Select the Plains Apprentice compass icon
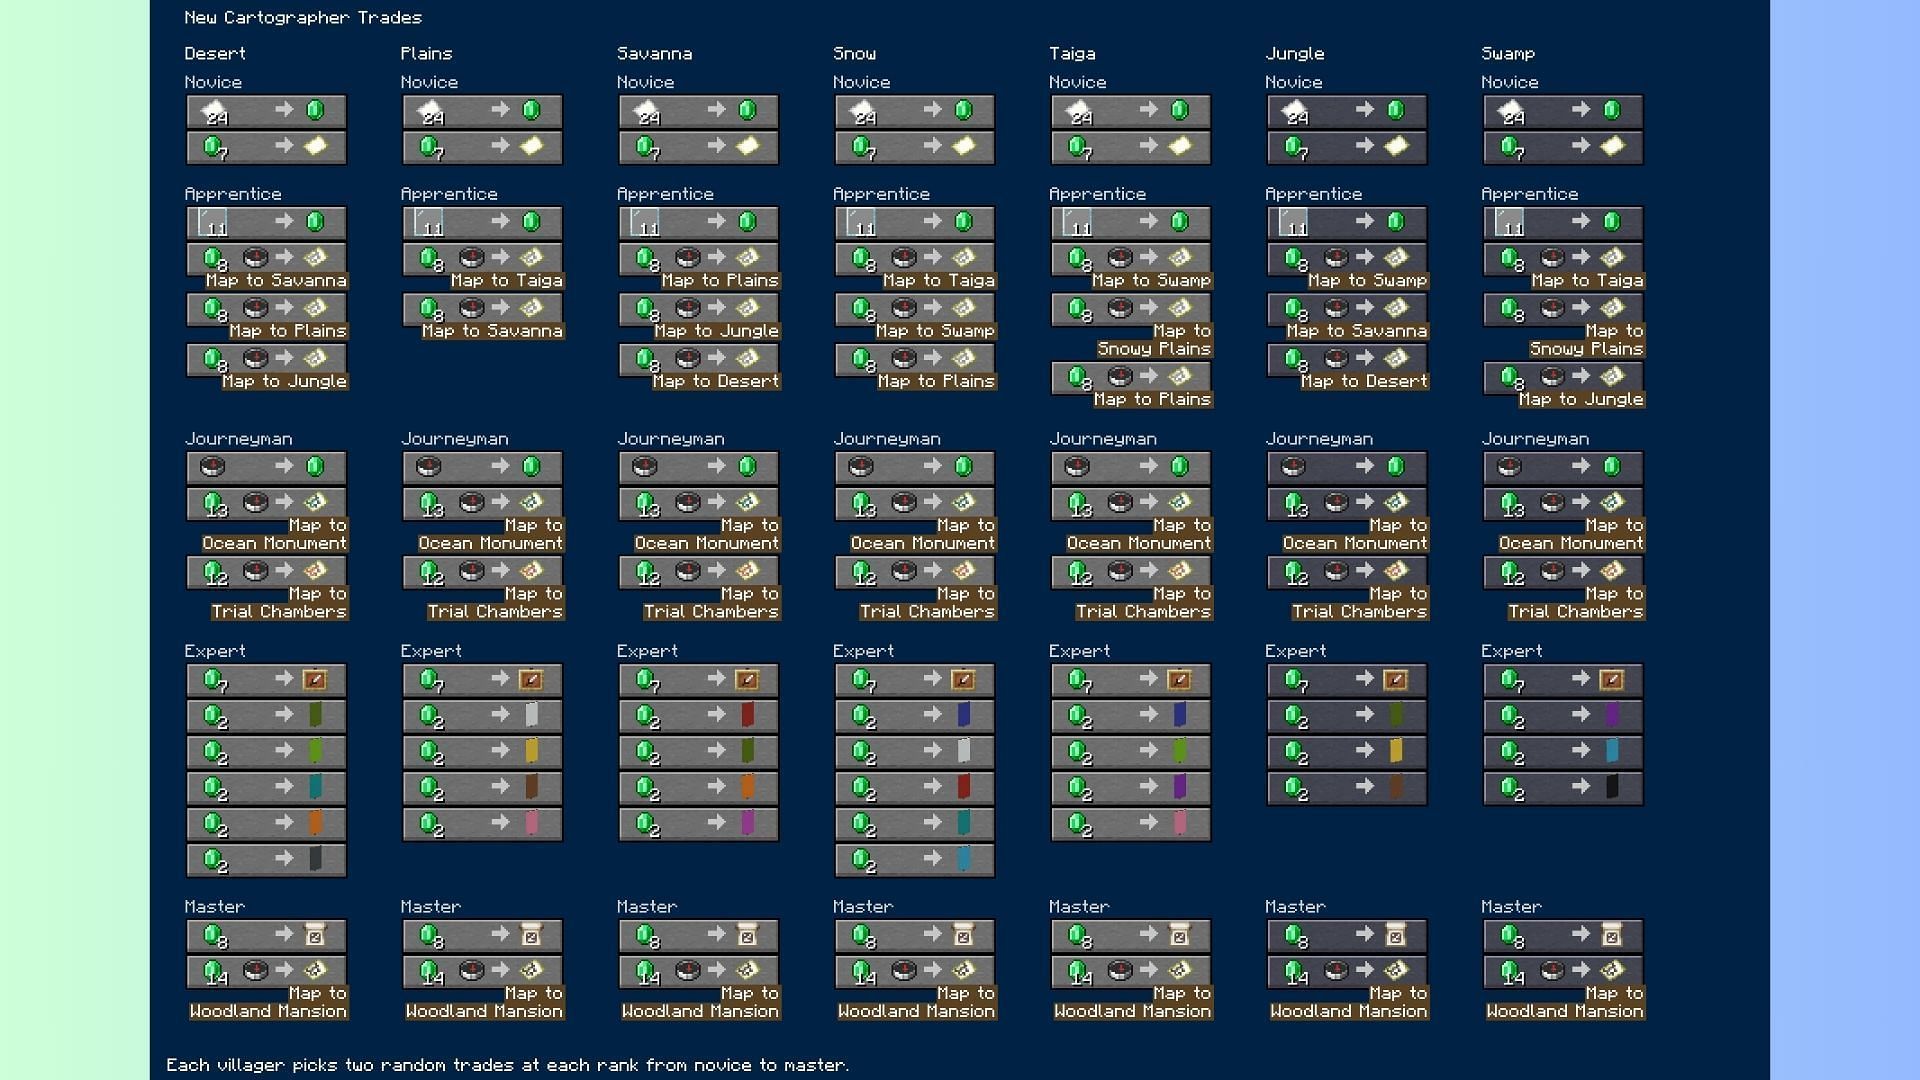This screenshot has width=1920, height=1080. coord(459,256)
